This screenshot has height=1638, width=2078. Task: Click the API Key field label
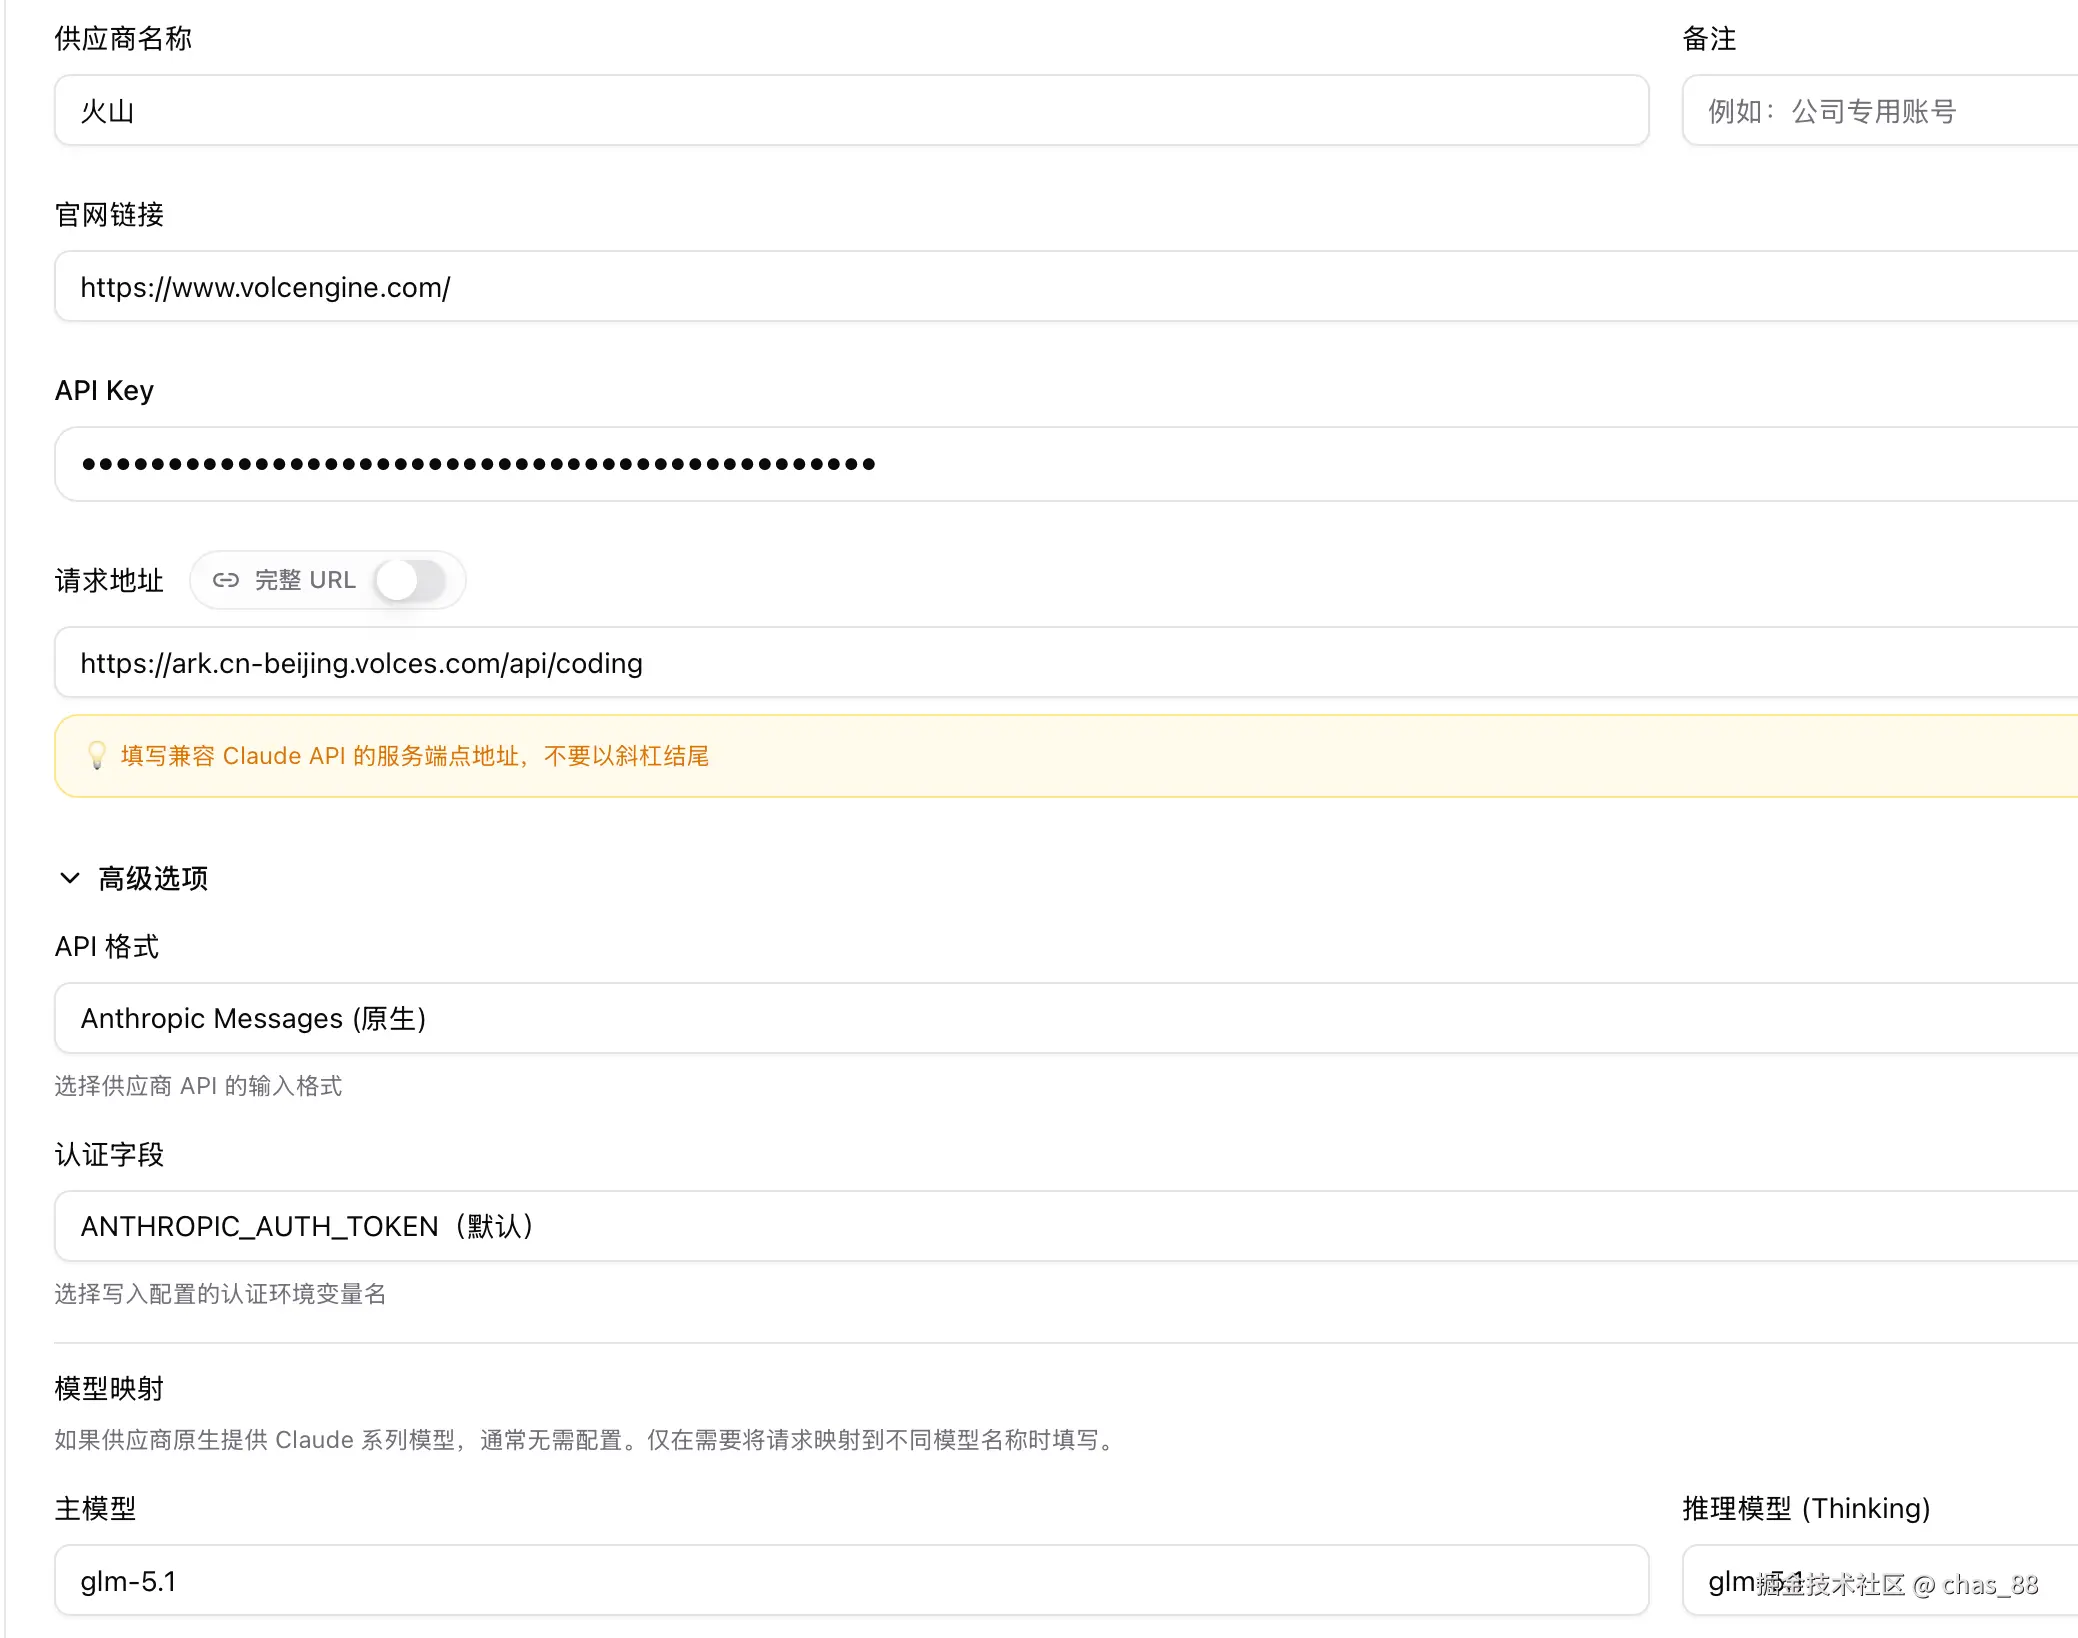[x=104, y=390]
